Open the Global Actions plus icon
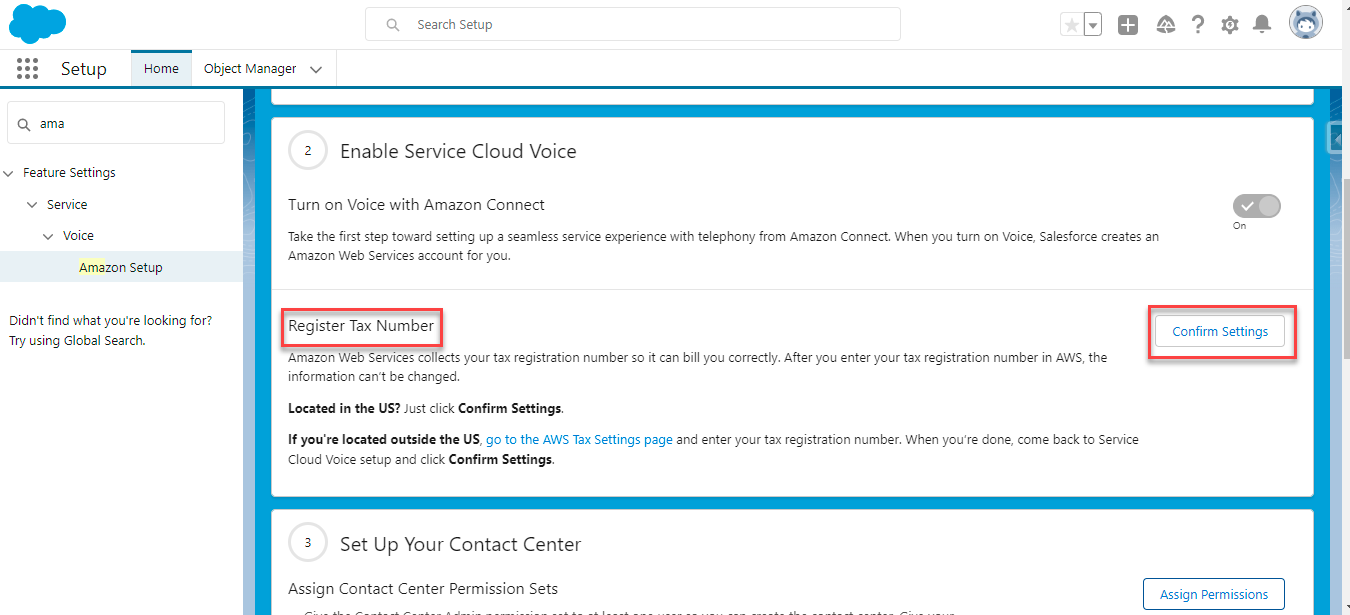Viewport: 1350px width, 615px height. pos(1128,25)
